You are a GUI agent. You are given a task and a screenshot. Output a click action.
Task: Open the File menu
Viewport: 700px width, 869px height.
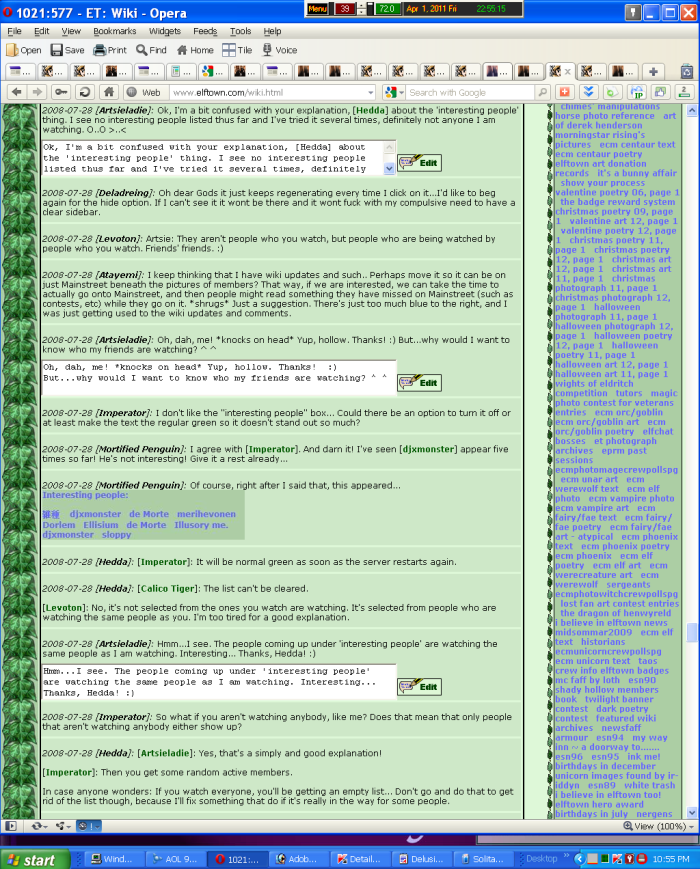tap(14, 31)
